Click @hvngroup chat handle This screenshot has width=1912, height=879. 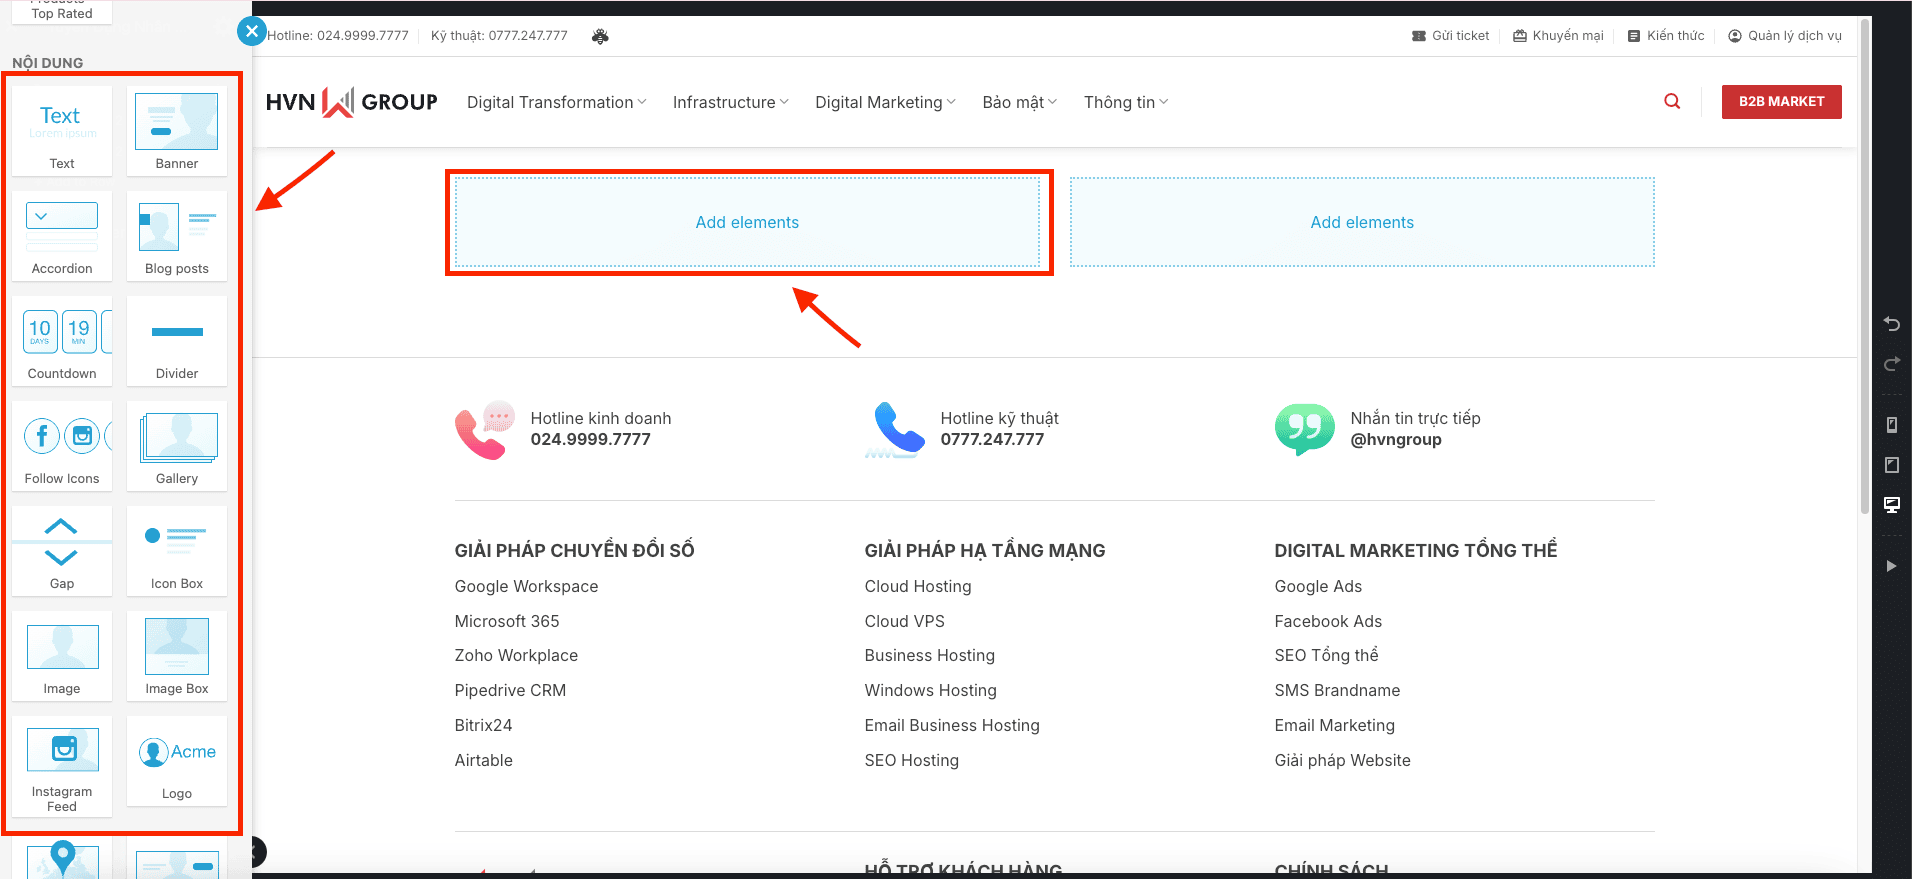(x=1396, y=439)
